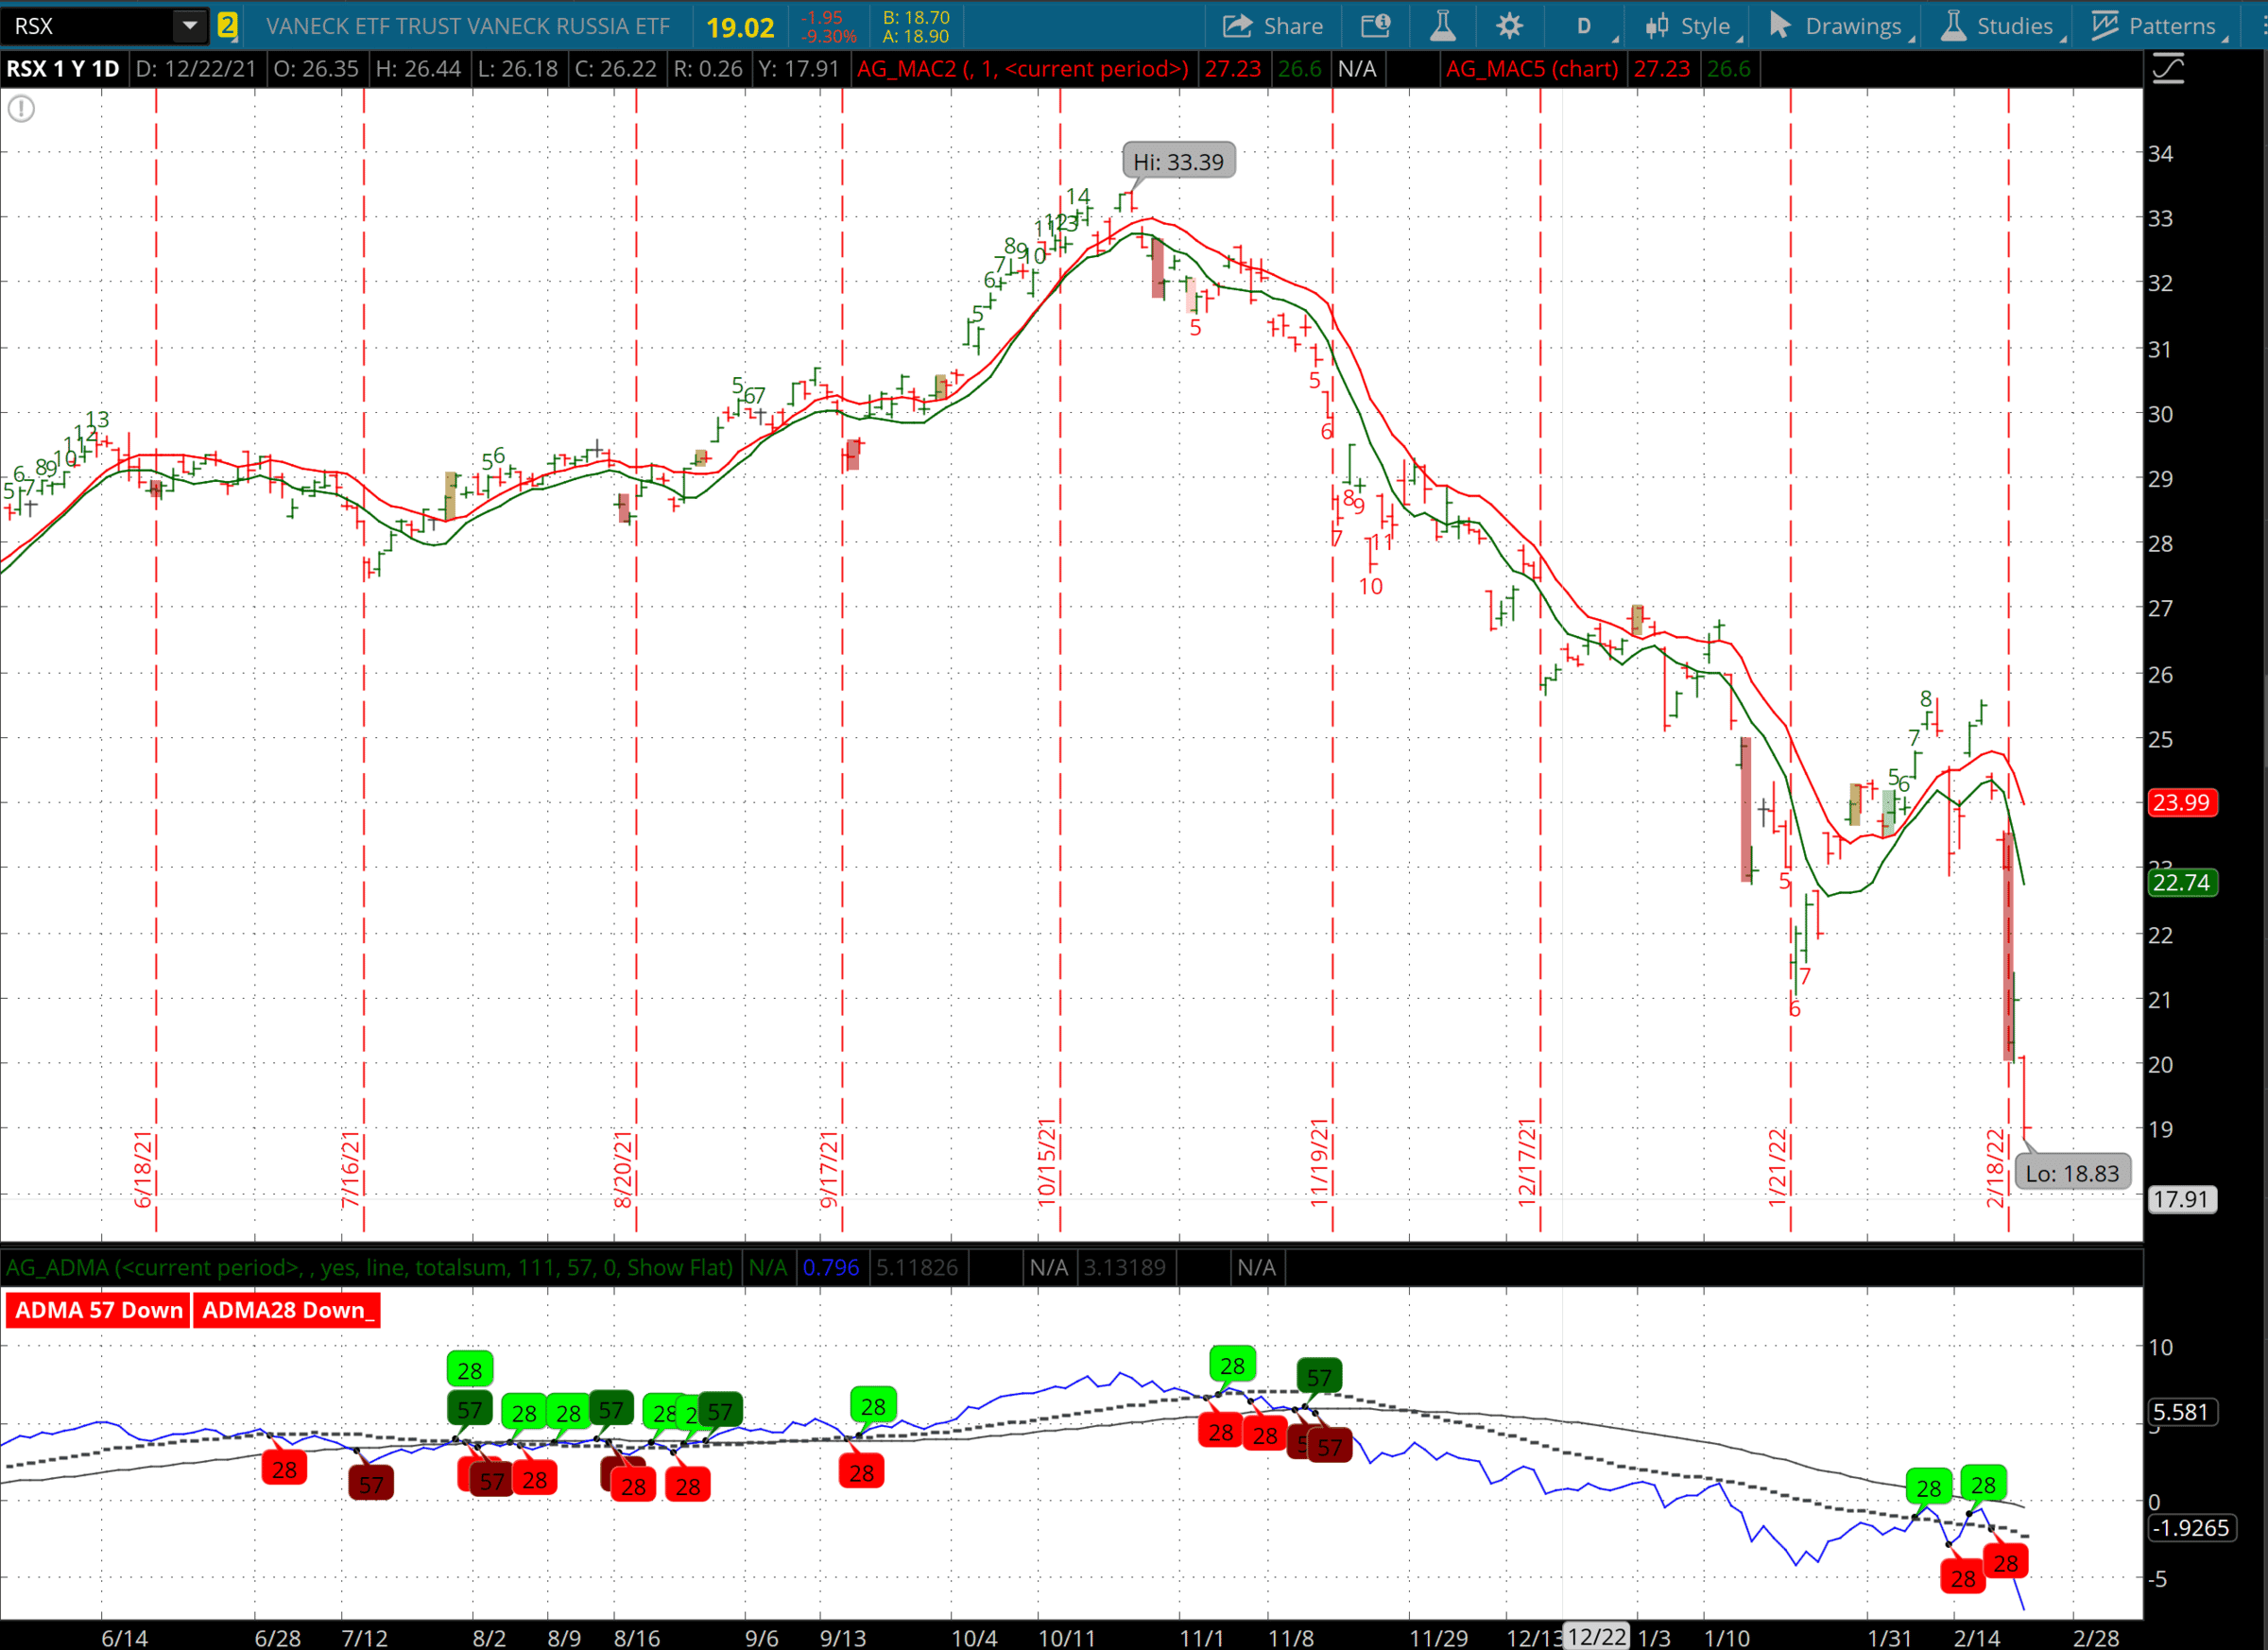Click the Hi: 33.39 price bubble
Viewport: 2268px width, 1650px height.
(1178, 161)
